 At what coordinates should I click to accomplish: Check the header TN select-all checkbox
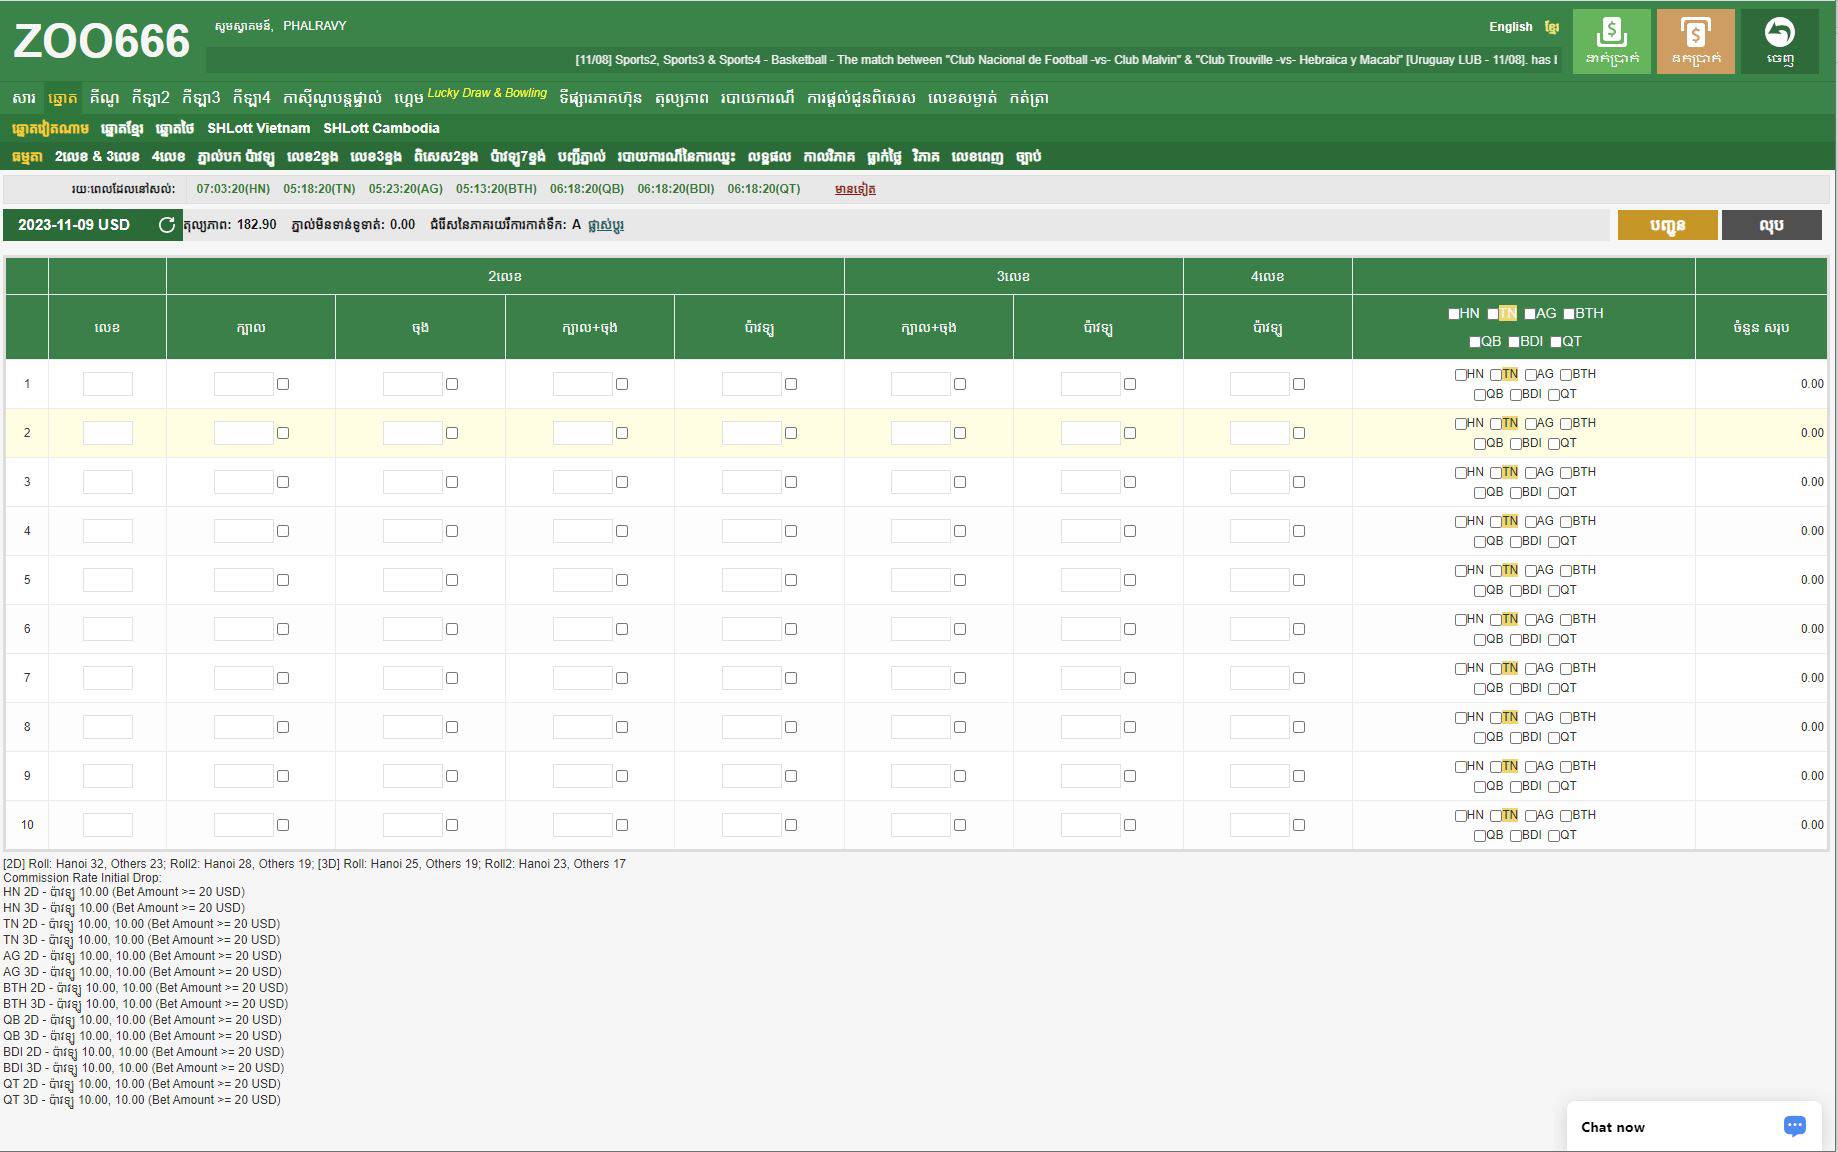(x=1493, y=314)
